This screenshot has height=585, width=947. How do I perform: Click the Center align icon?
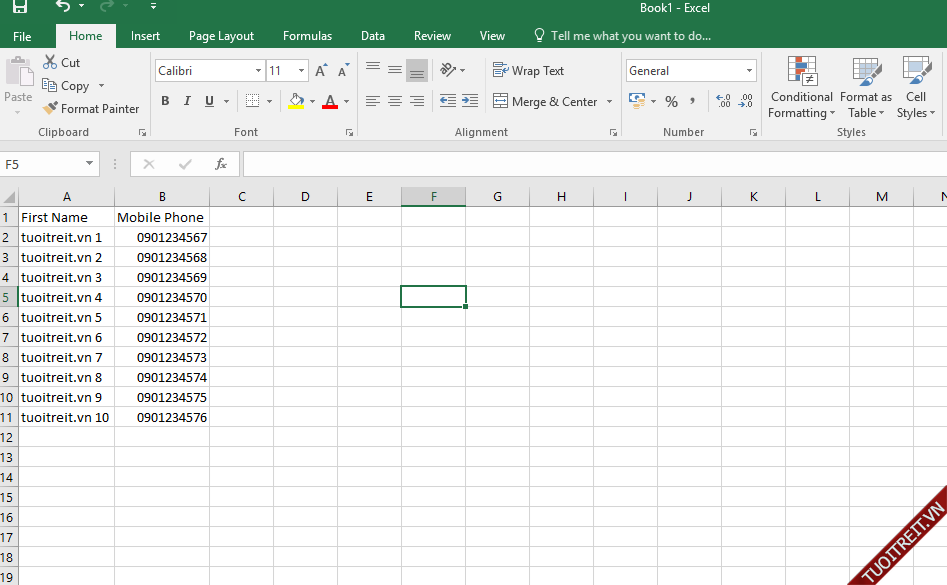395,101
